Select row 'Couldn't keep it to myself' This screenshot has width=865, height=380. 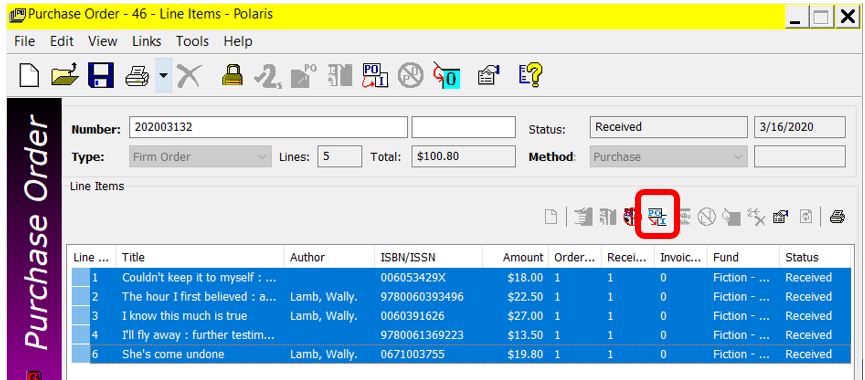461,277
